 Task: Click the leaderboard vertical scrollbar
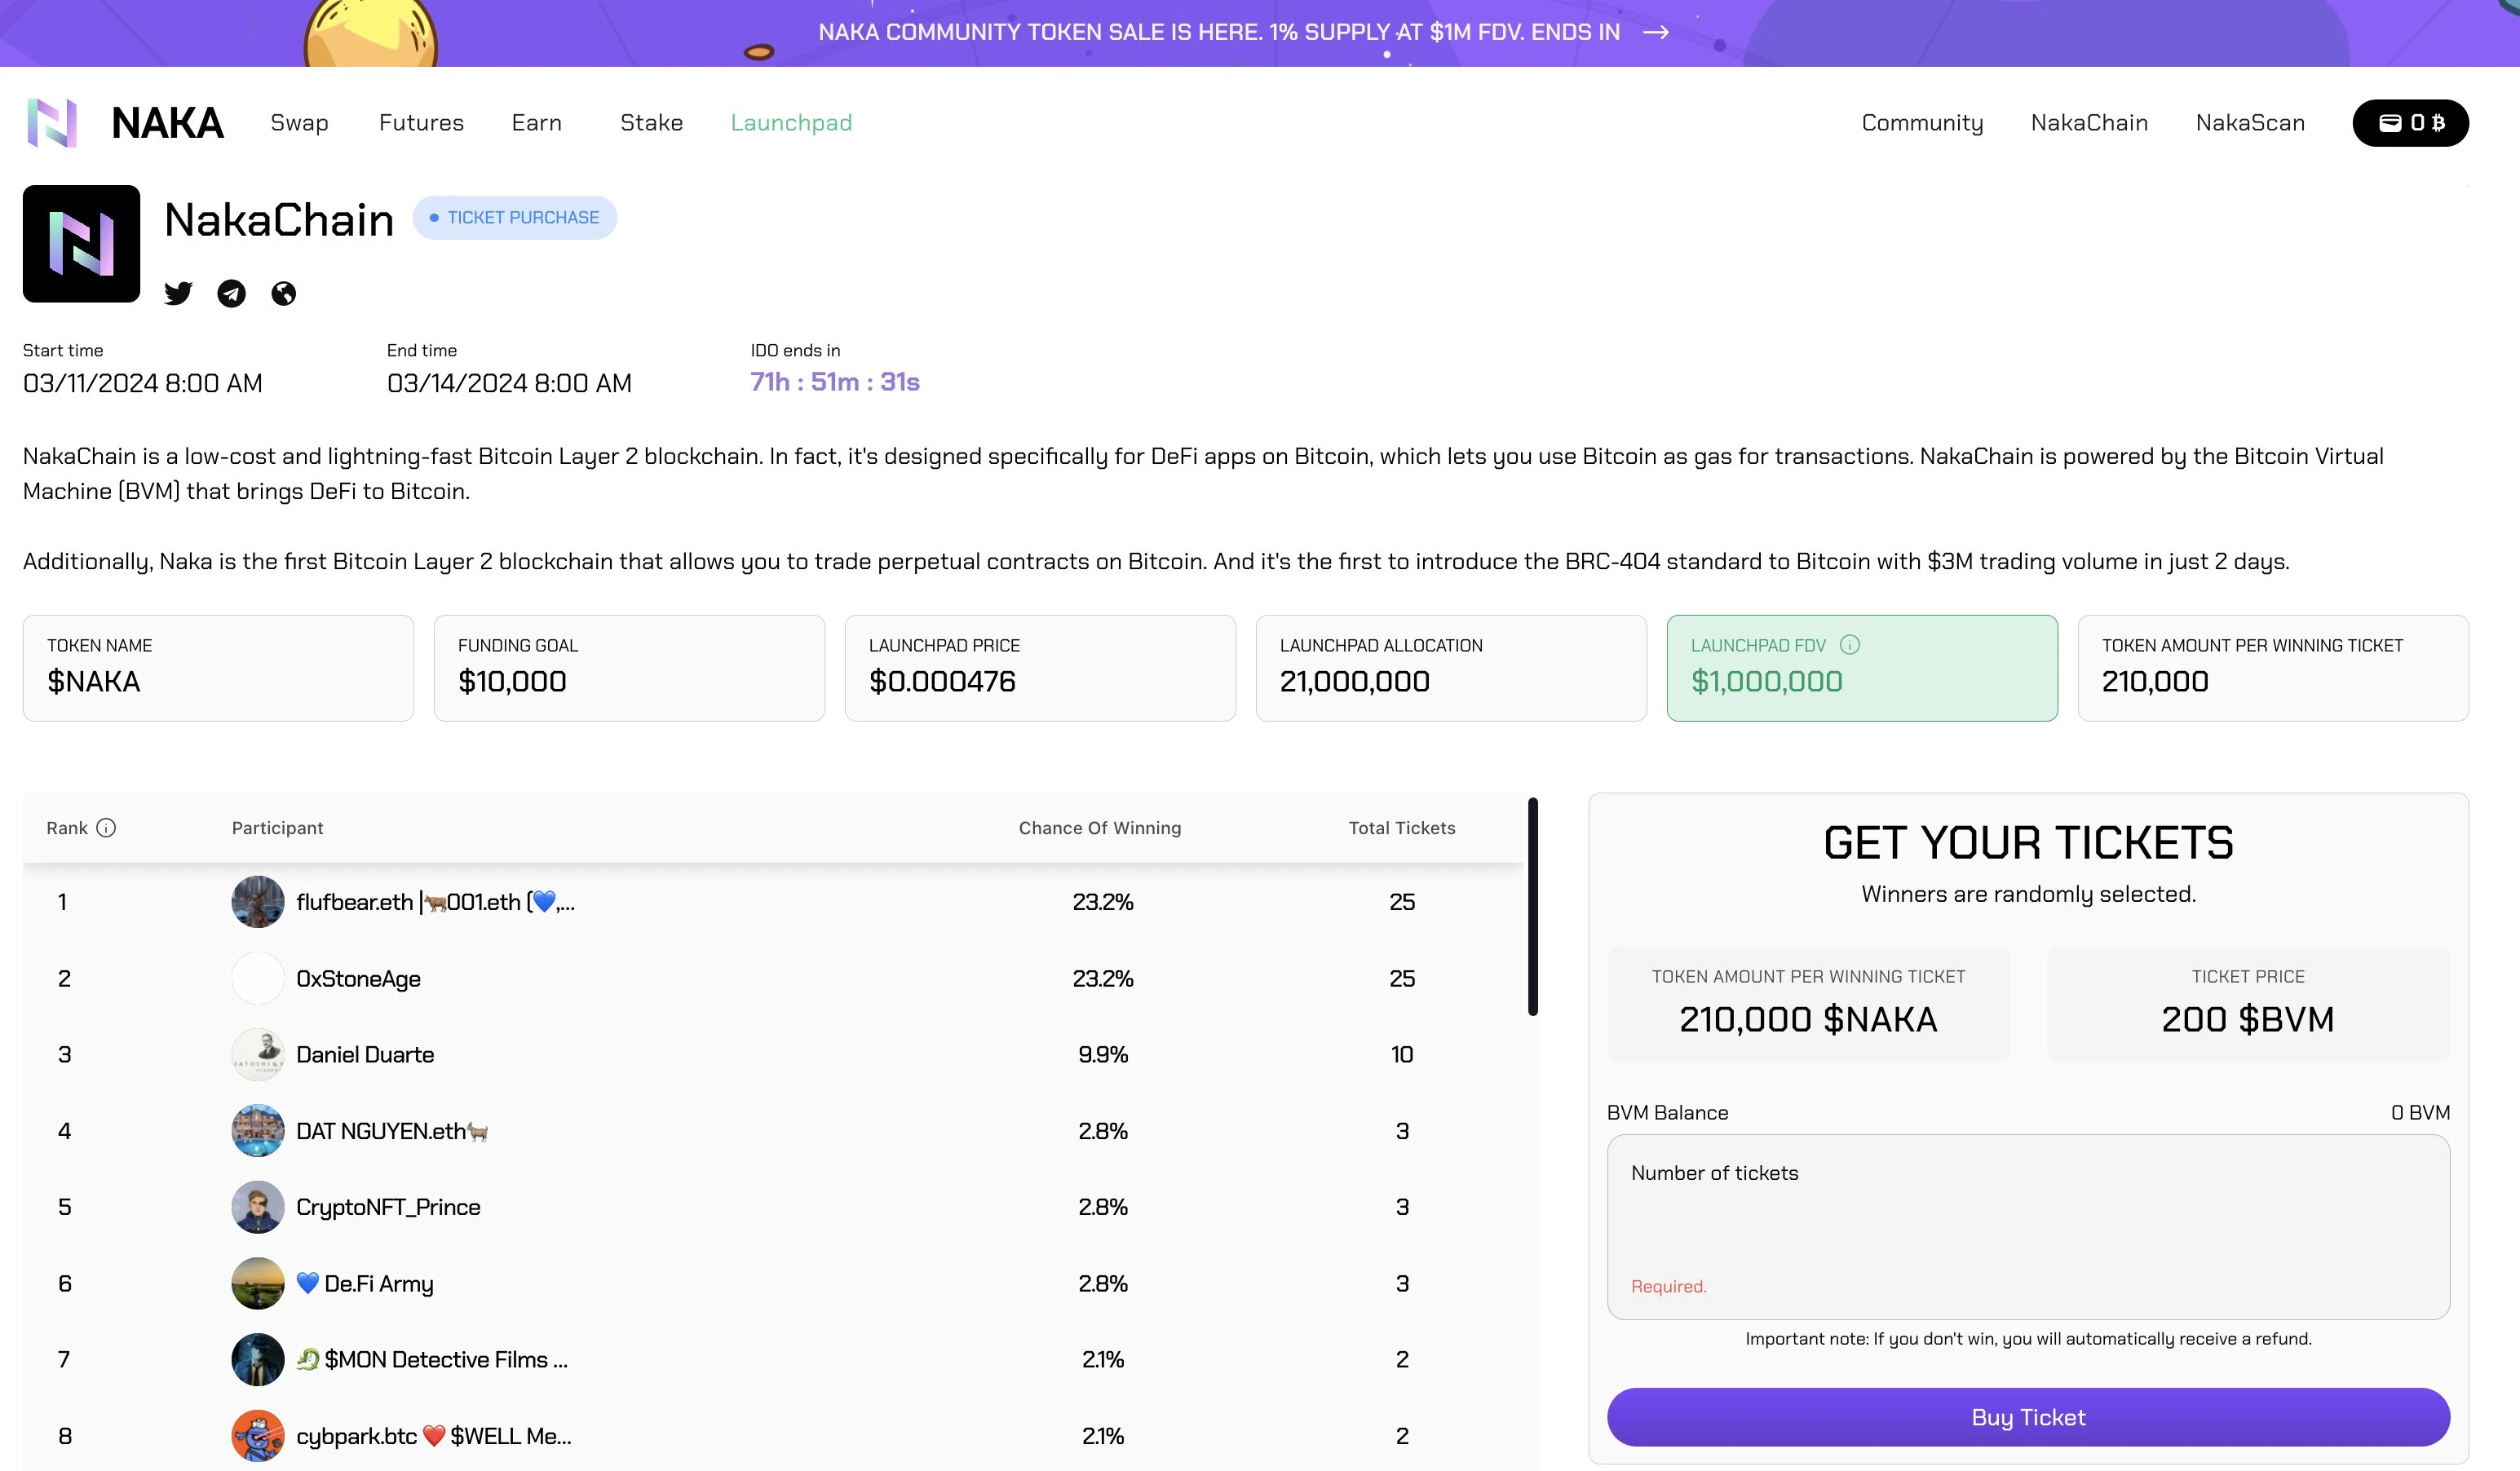[x=1532, y=906]
